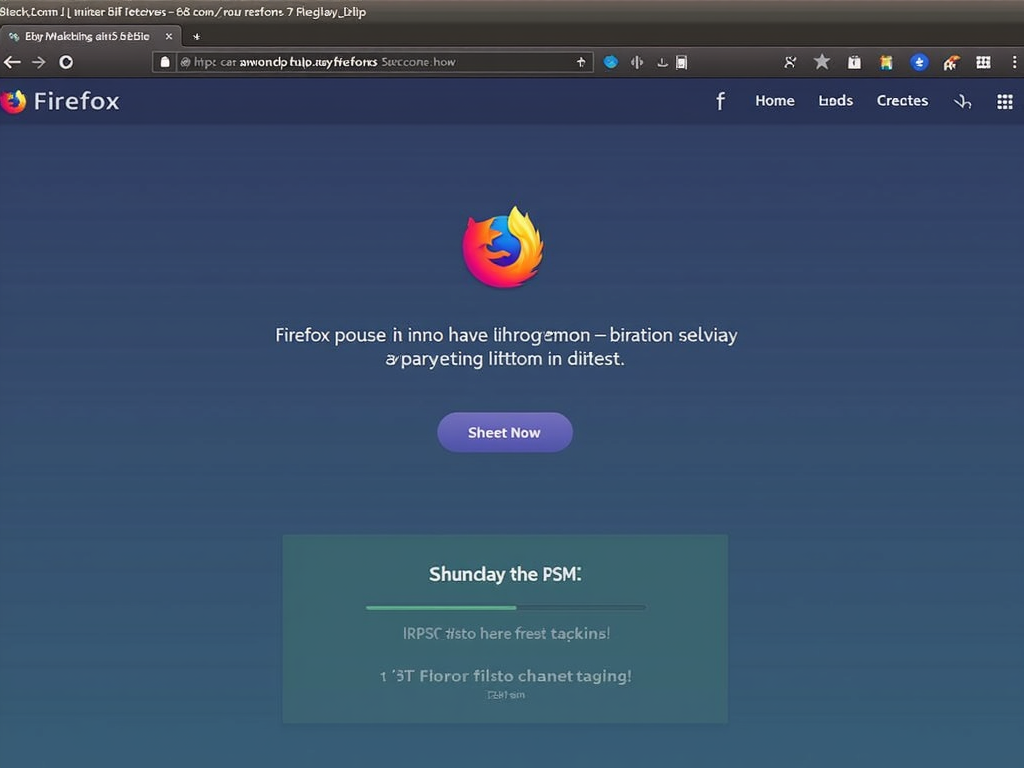This screenshot has width=1024, height=768.
Task: Open the browser vertical dots menu
Action: coord(1014,62)
